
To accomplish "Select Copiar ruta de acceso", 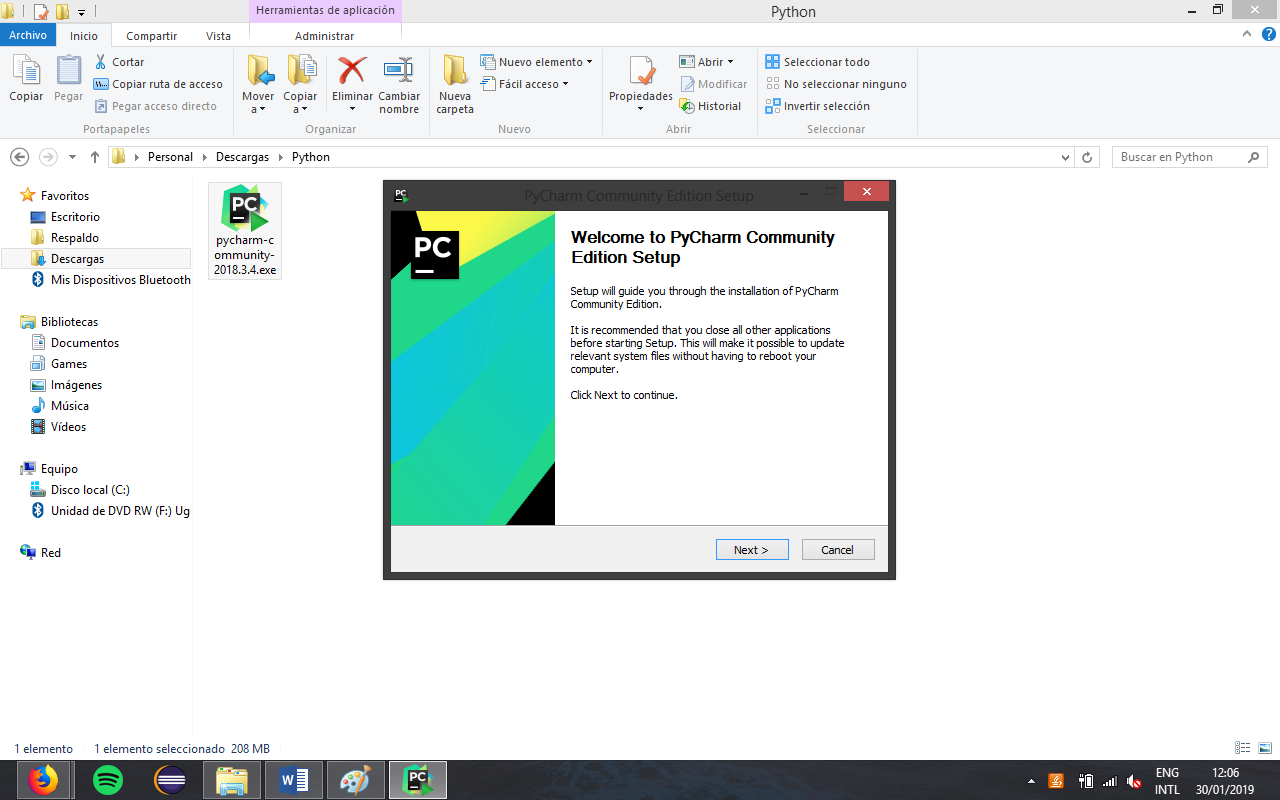I will (x=158, y=84).
